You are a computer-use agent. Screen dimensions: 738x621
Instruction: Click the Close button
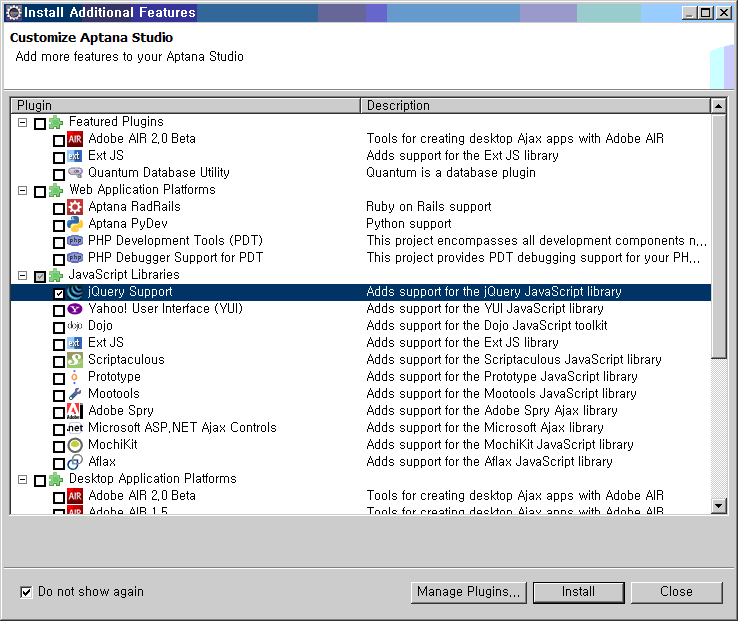coord(676,592)
